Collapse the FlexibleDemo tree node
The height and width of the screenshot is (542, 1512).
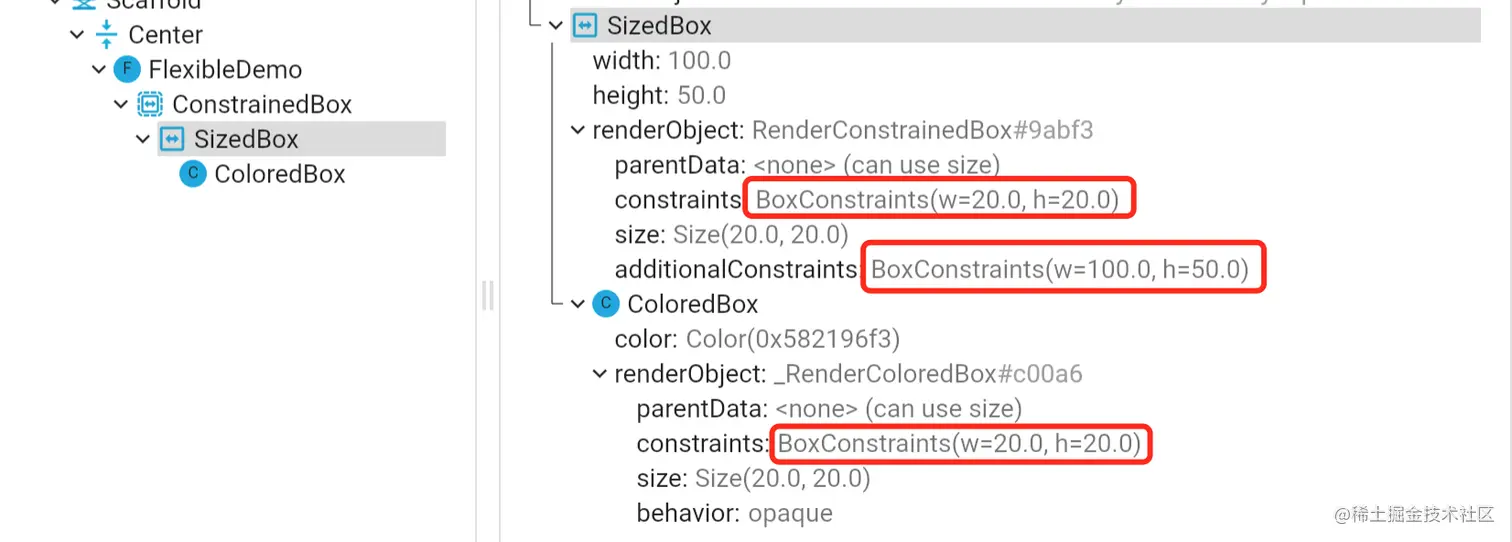coord(98,70)
